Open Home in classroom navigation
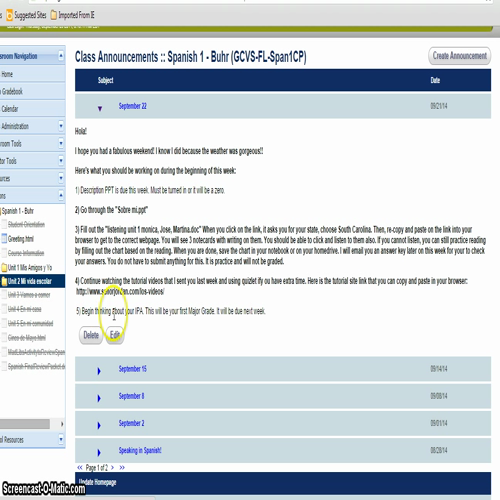The height and width of the screenshot is (500, 500). coord(7,74)
